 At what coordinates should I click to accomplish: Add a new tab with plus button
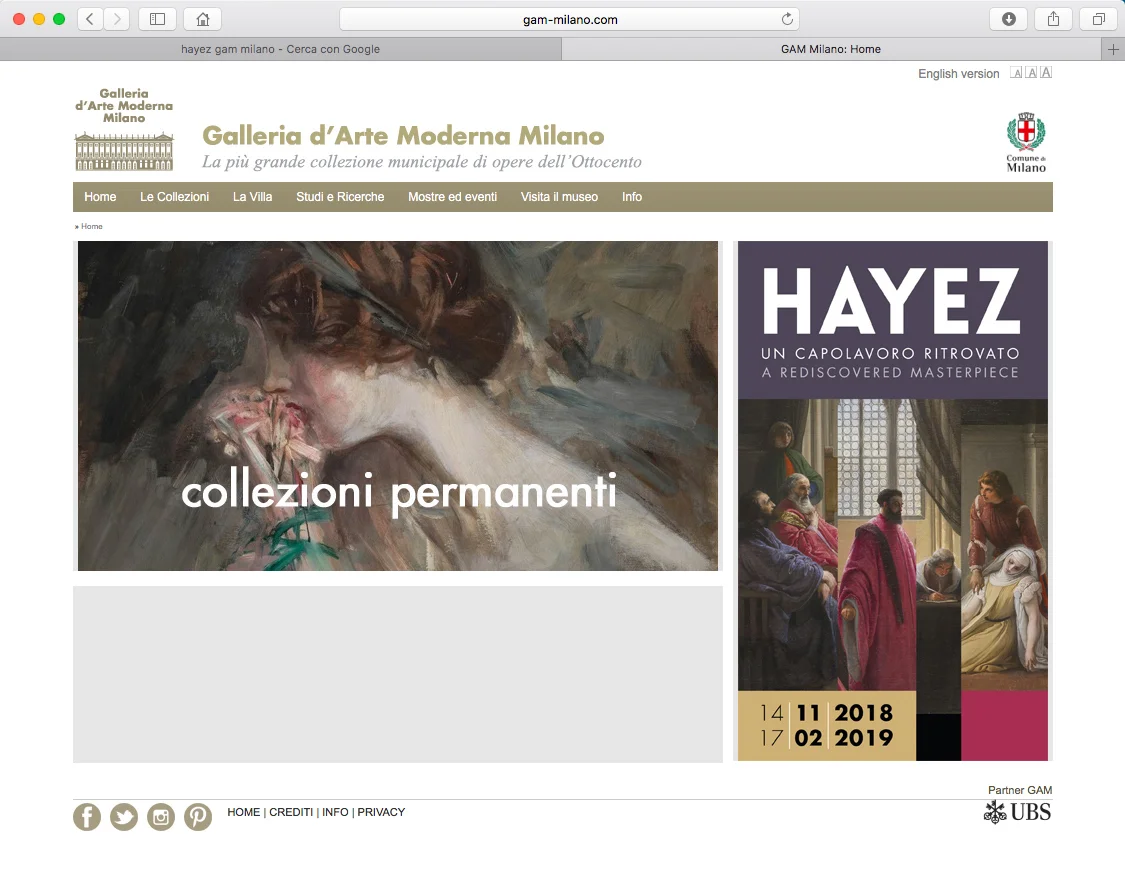pos(1113,50)
